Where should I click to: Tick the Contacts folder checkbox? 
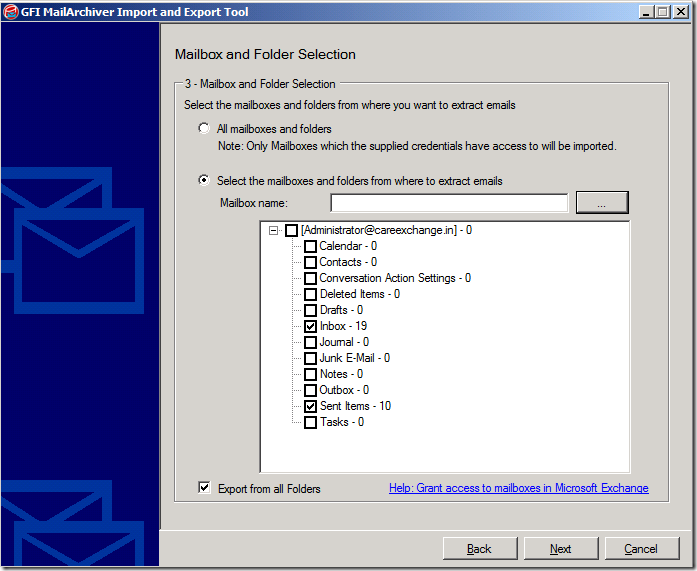tap(310, 262)
